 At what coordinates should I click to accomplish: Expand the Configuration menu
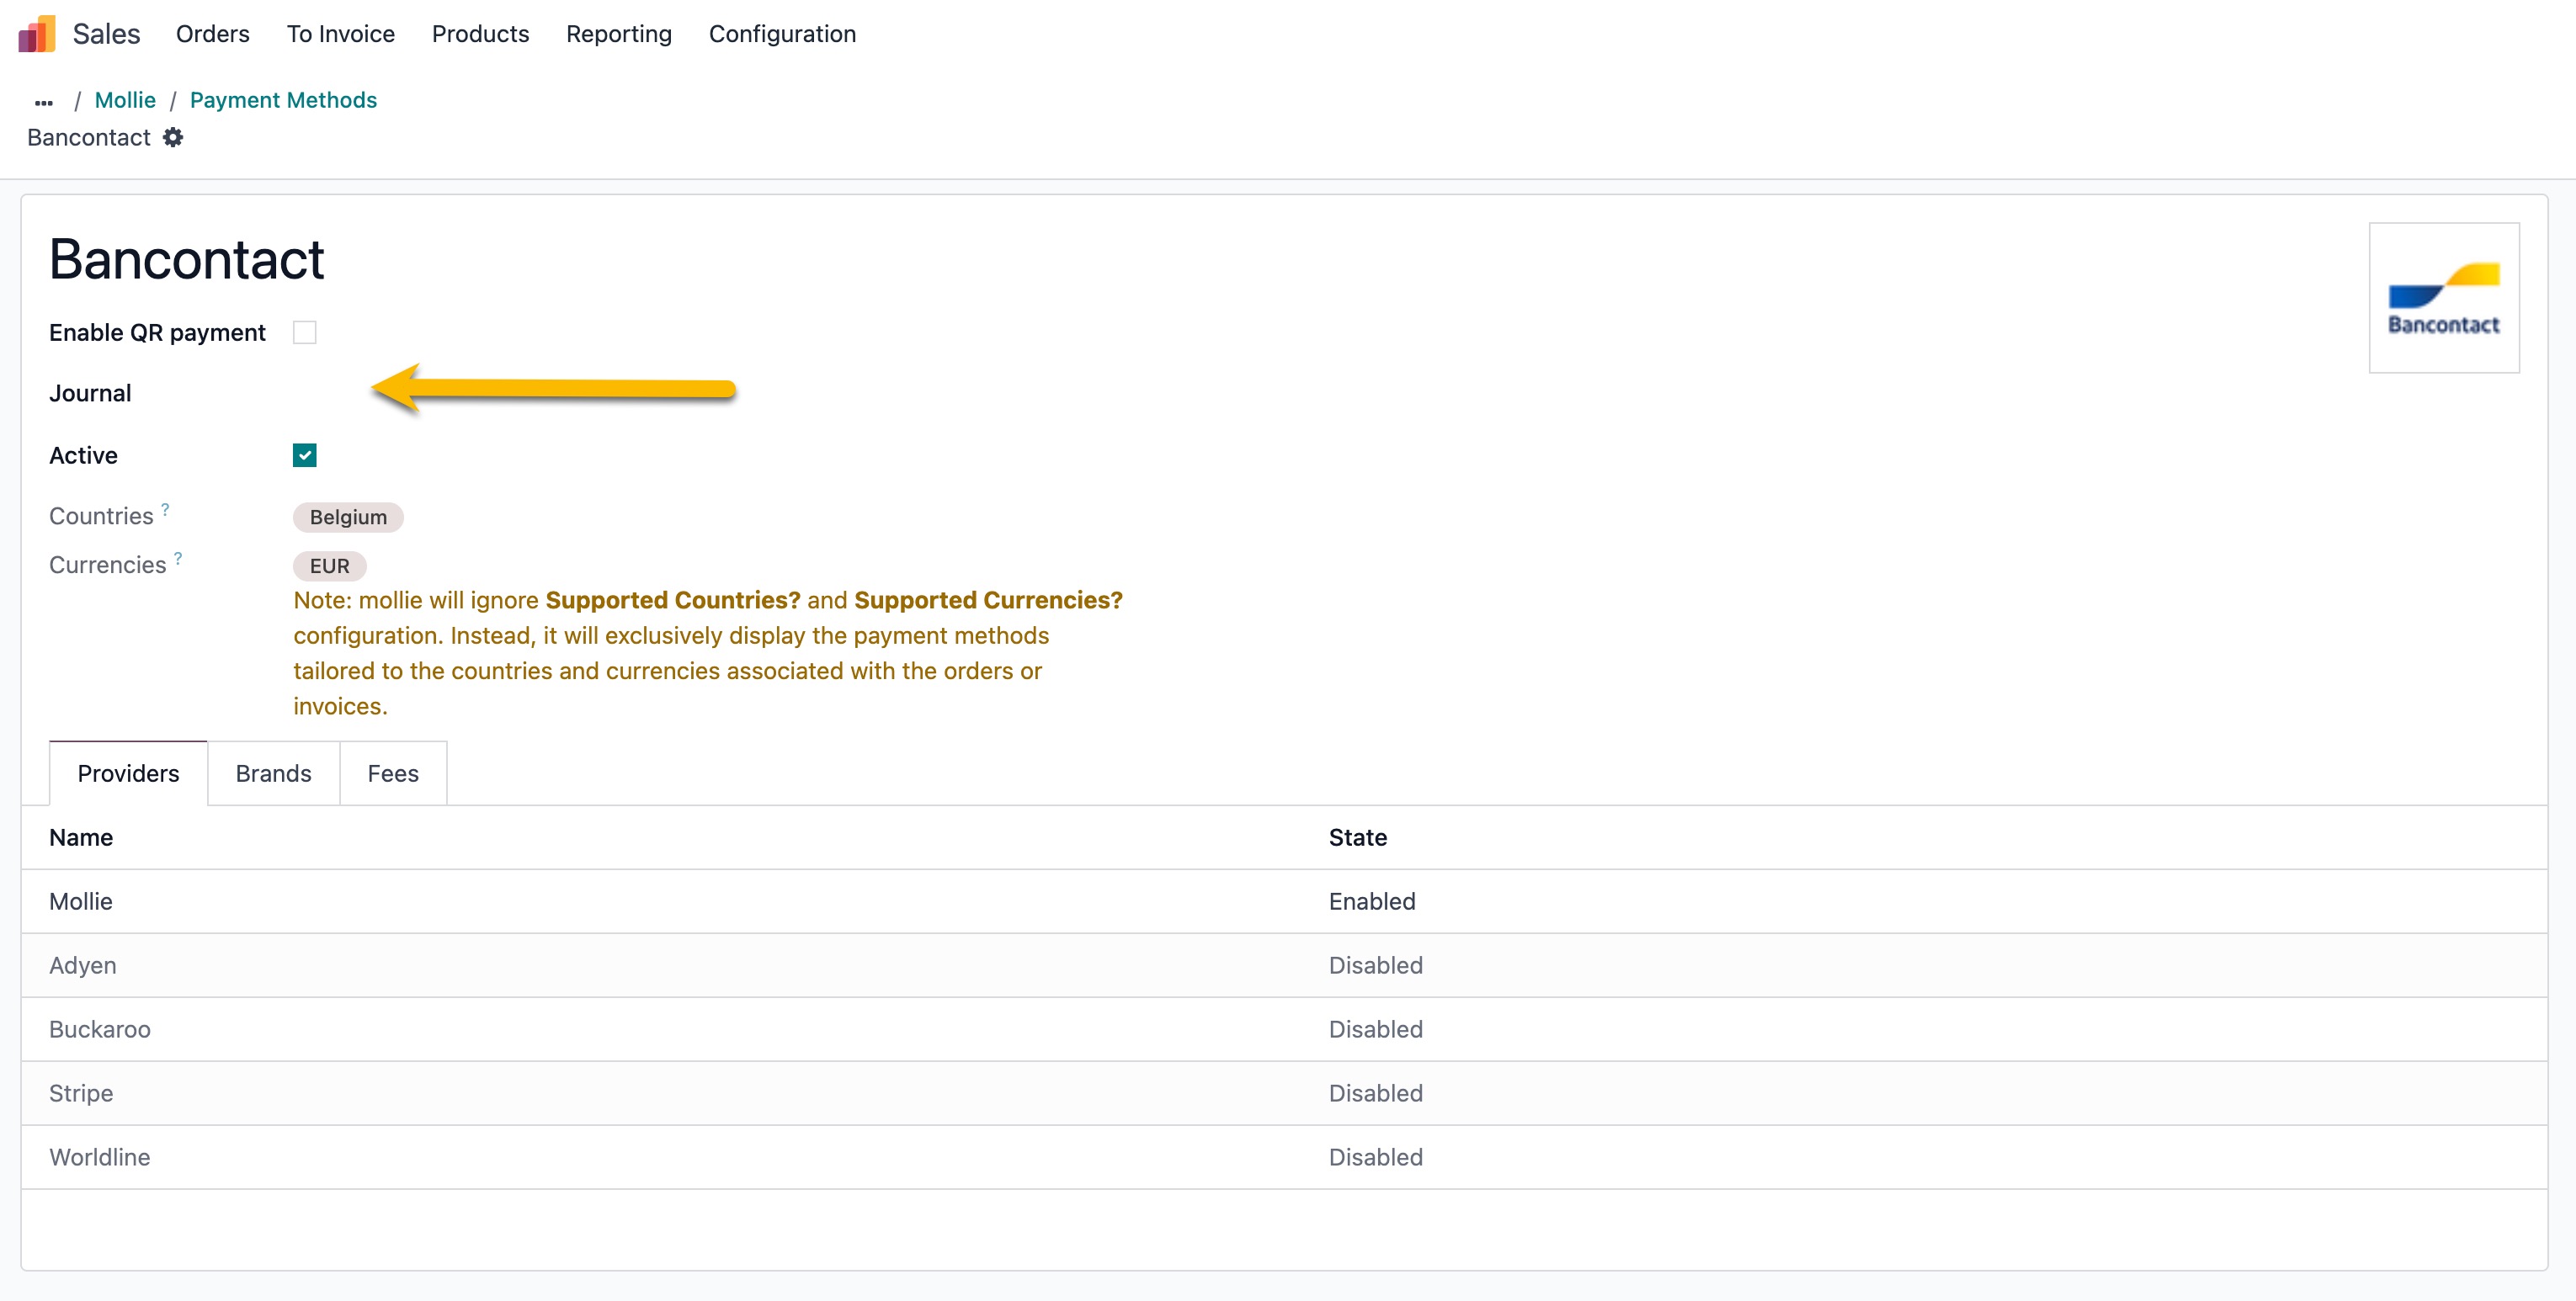tap(782, 34)
